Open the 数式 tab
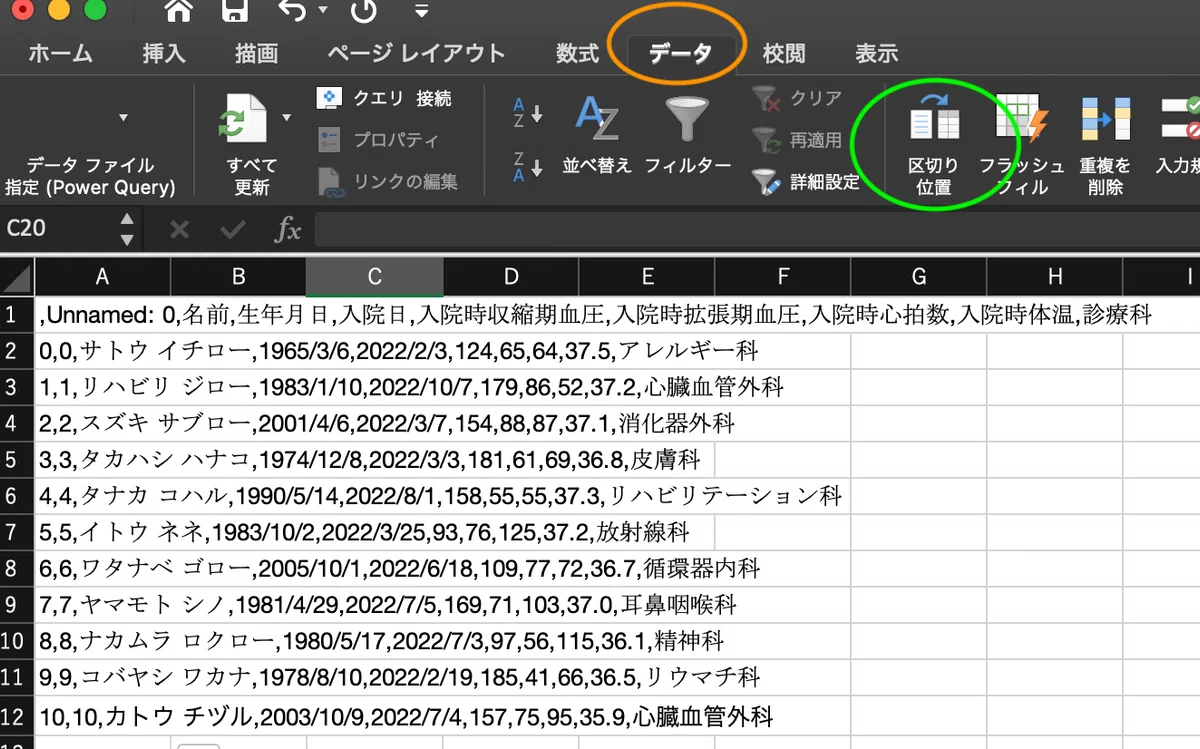The height and width of the screenshot is (749, 1200). pos(577,53)
